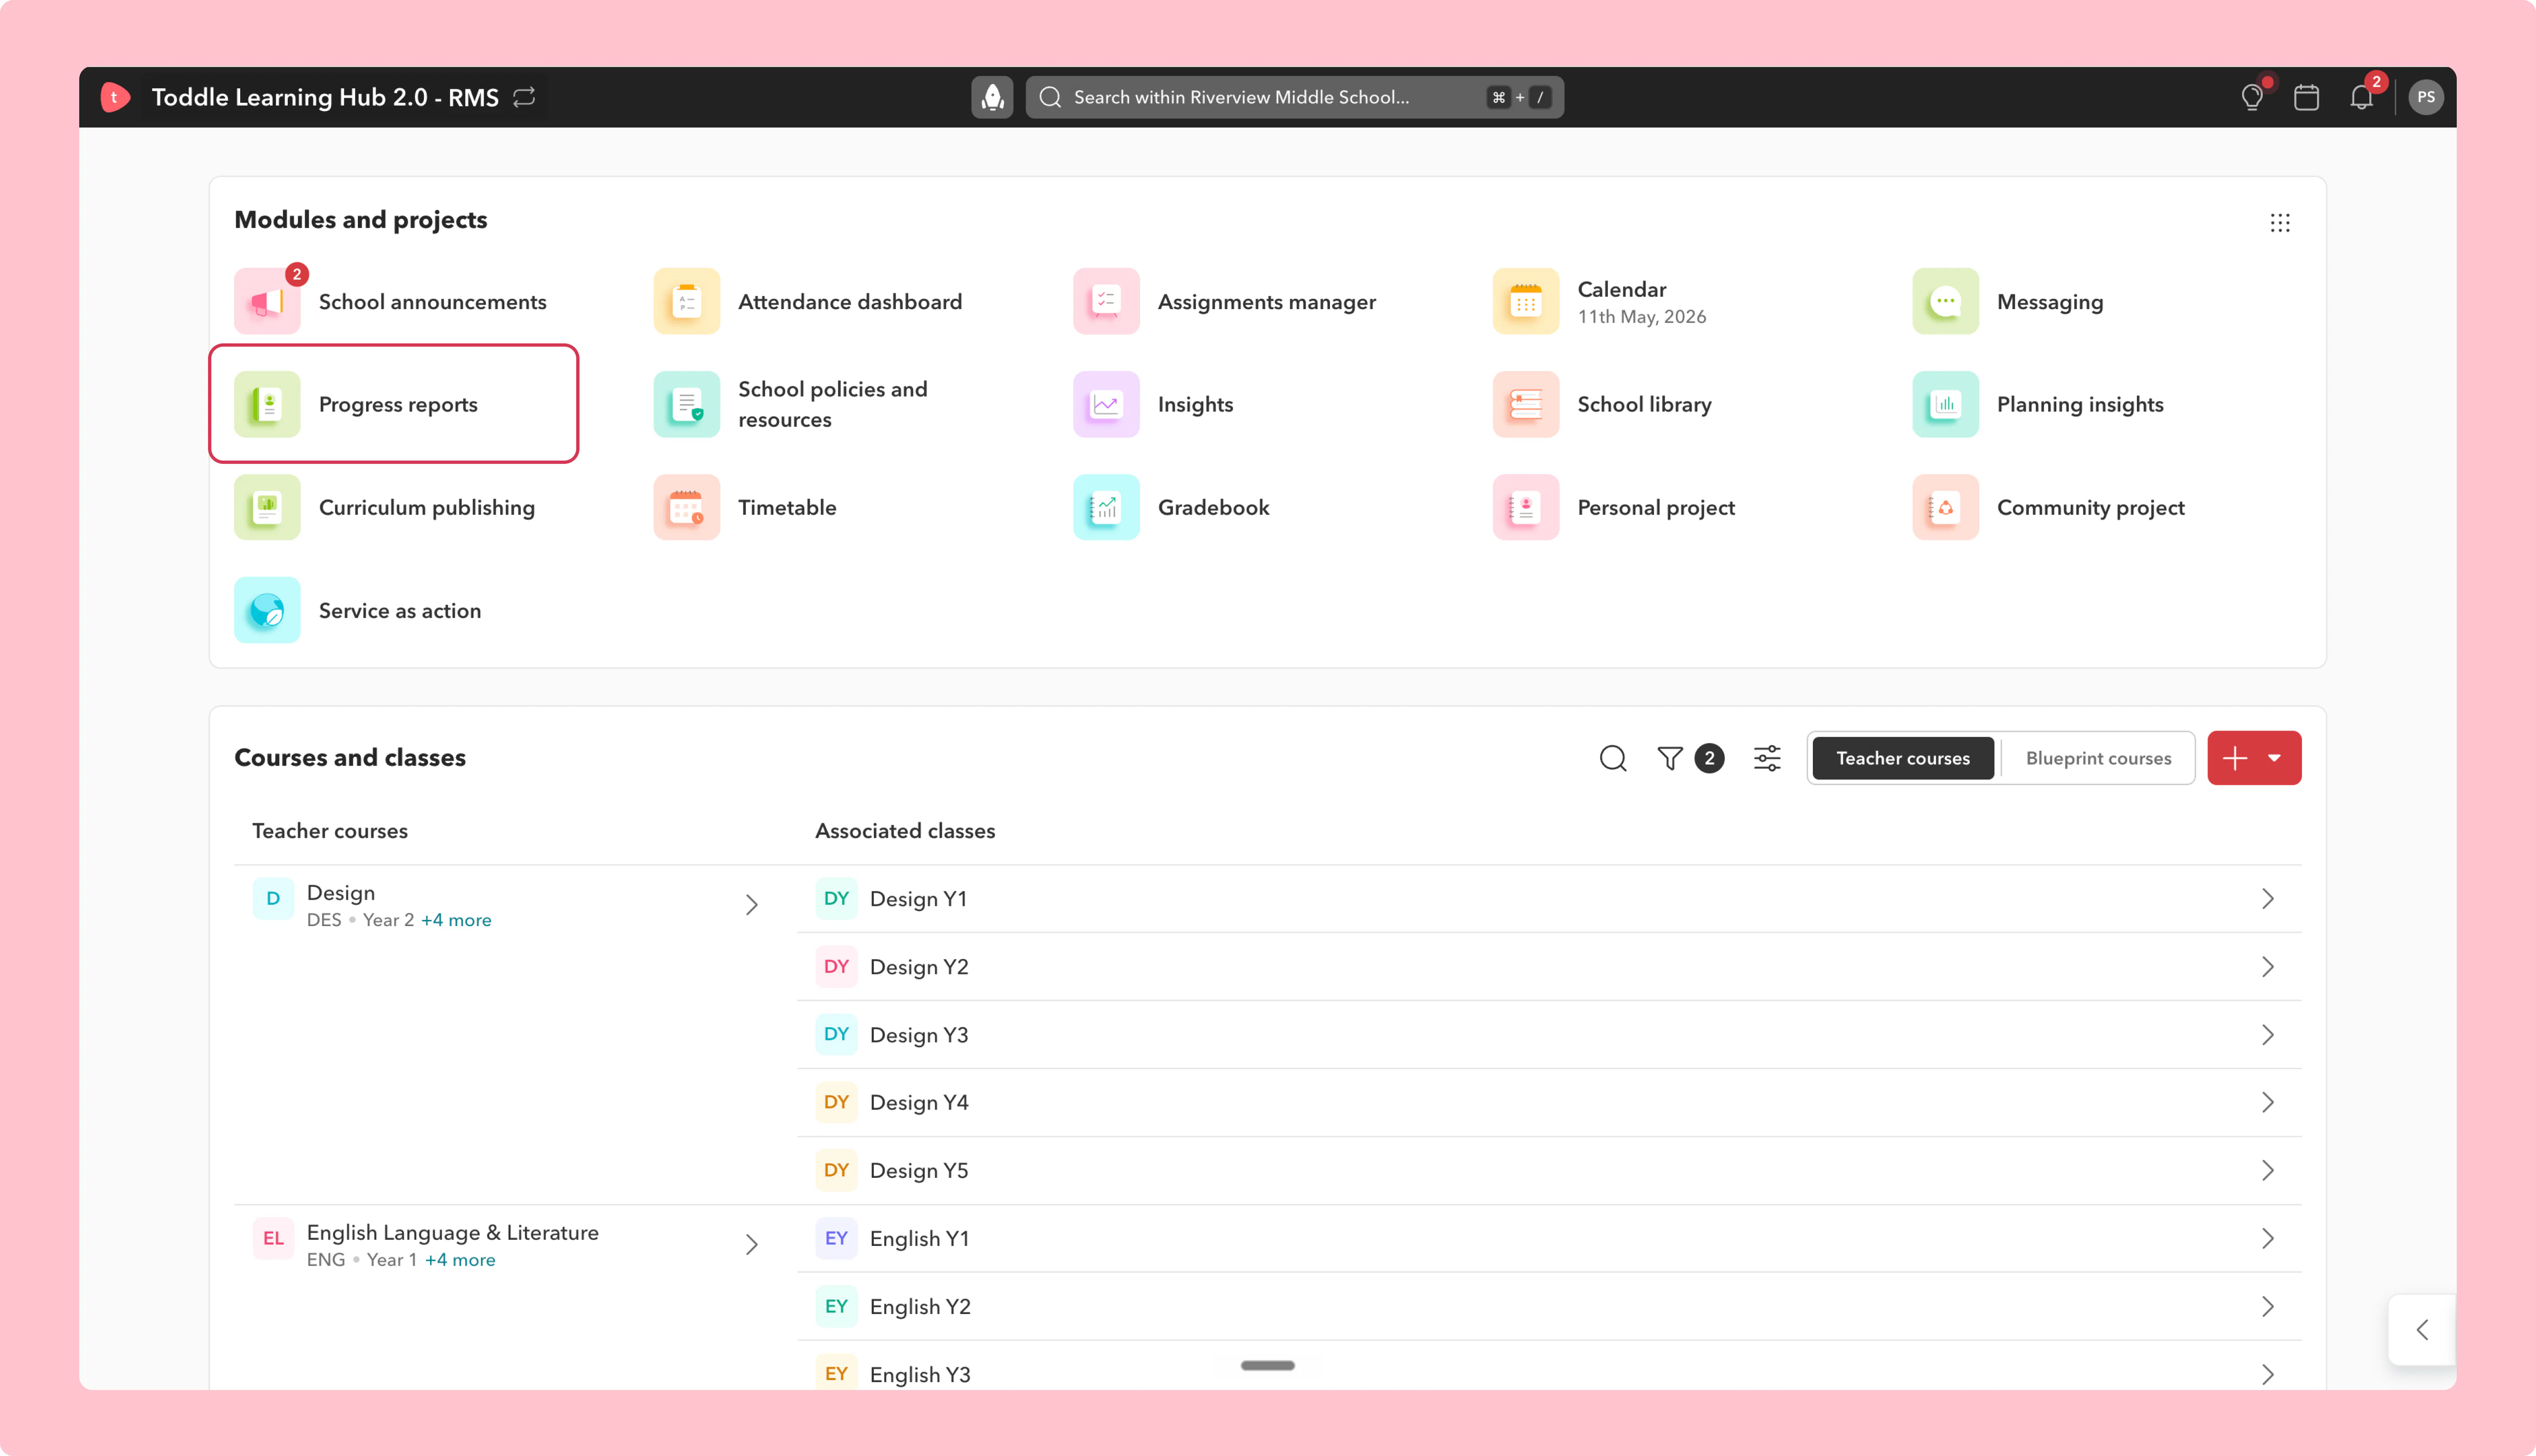Image resolution: width=2536 pixels, height=1456 pixels.
Task: Open the Timetable module icon
Action: (x=686, y=507)
